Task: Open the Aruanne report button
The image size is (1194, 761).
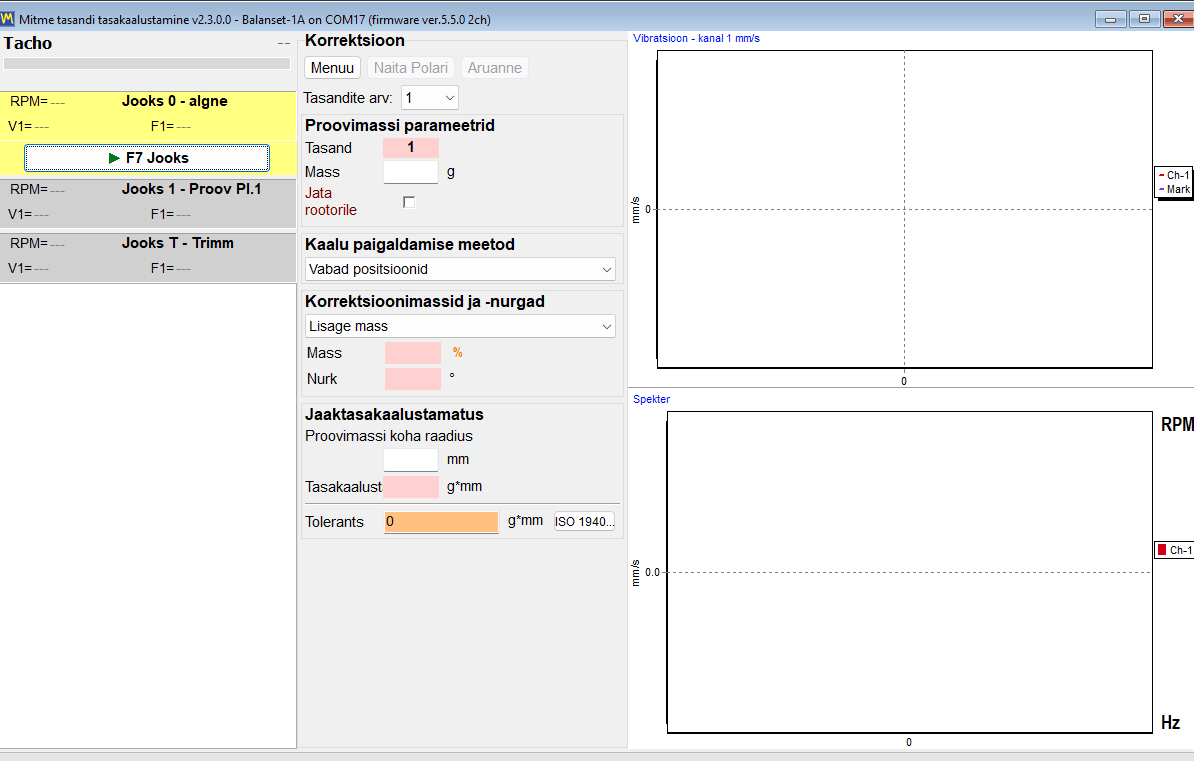Action: [x=494, y=68]
